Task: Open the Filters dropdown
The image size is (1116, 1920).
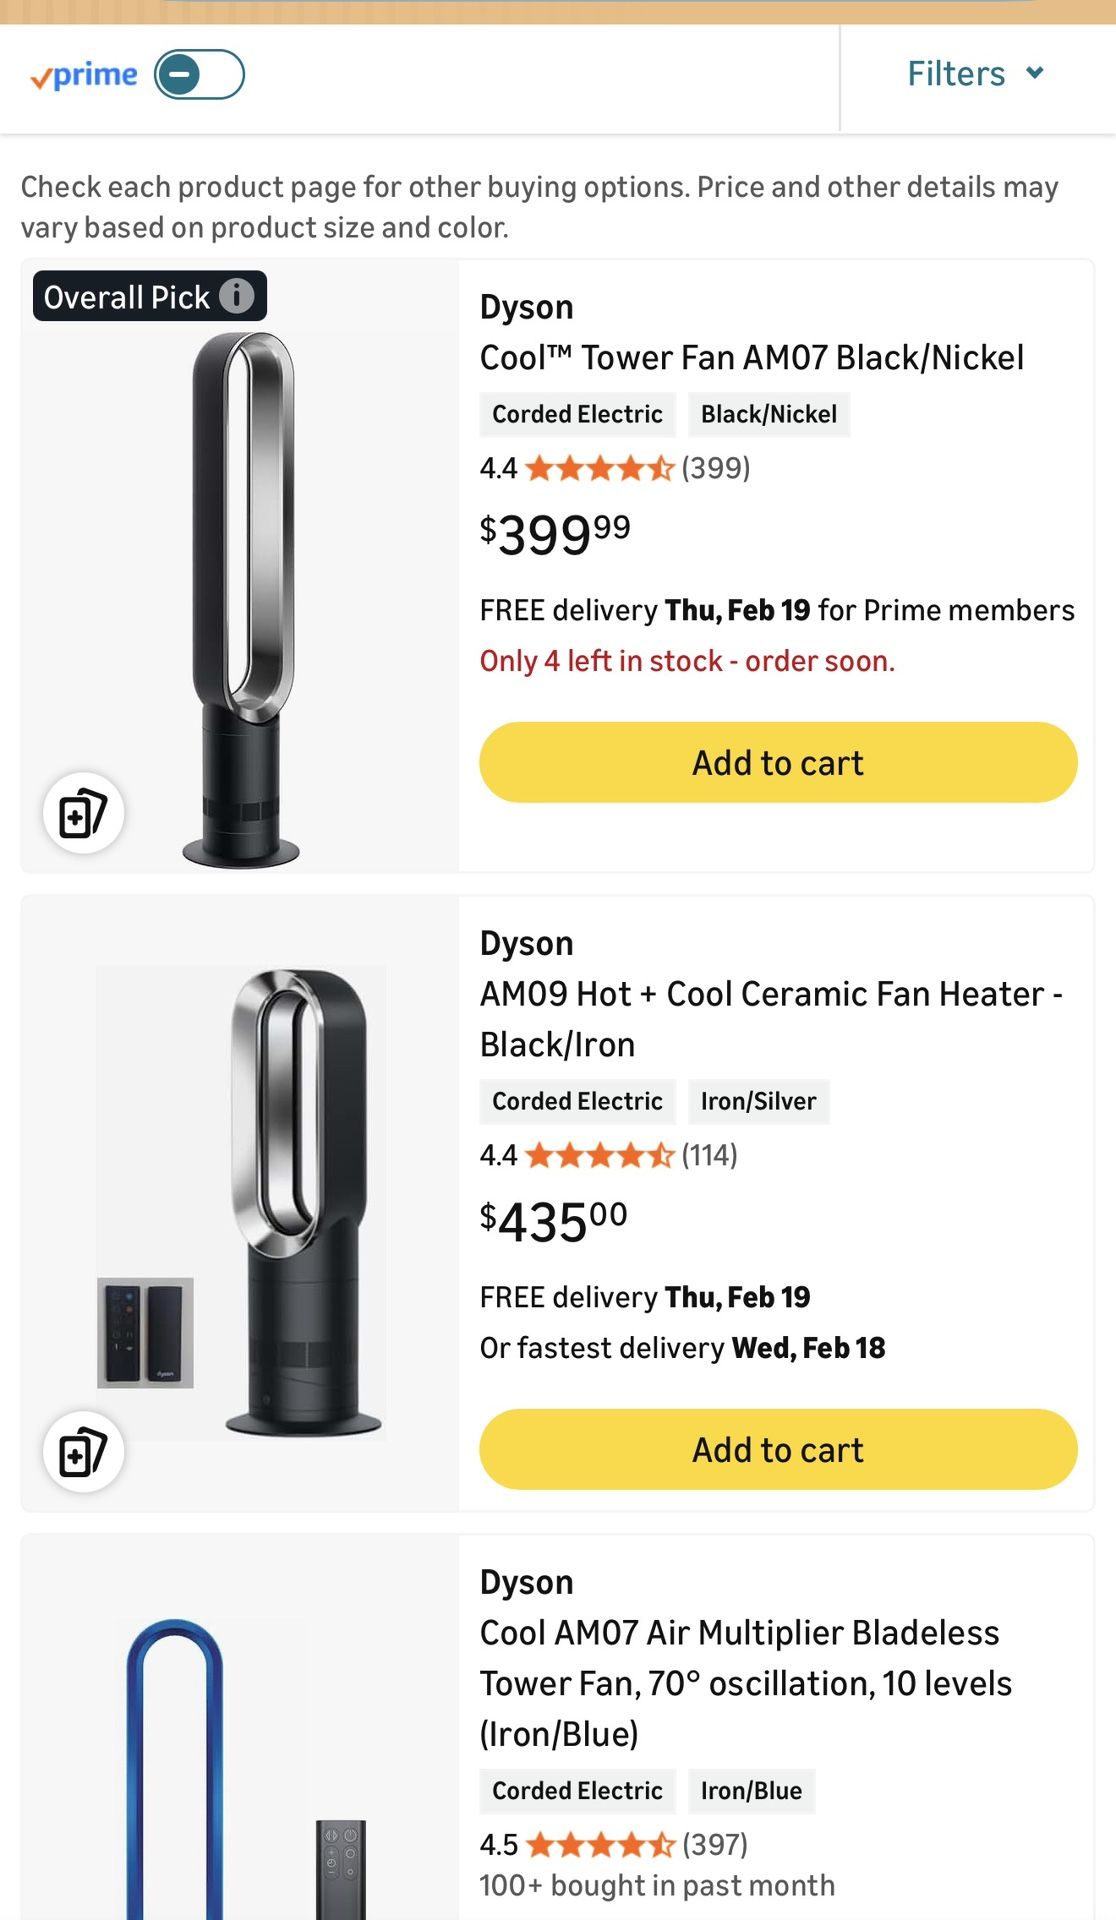Action: pos(975,74)
